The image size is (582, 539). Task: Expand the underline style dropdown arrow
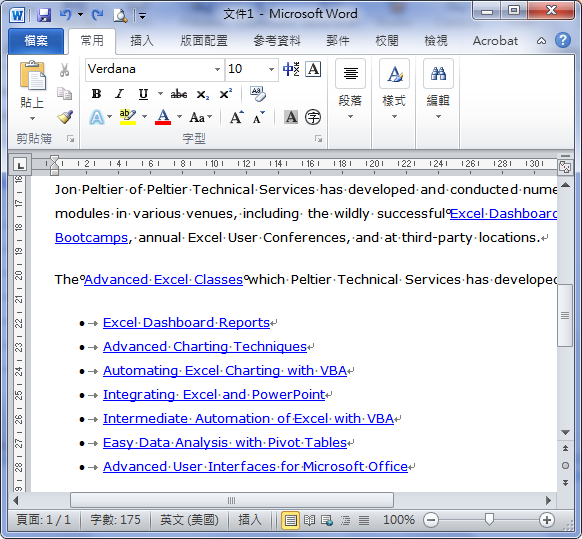(x=160, y=94)
